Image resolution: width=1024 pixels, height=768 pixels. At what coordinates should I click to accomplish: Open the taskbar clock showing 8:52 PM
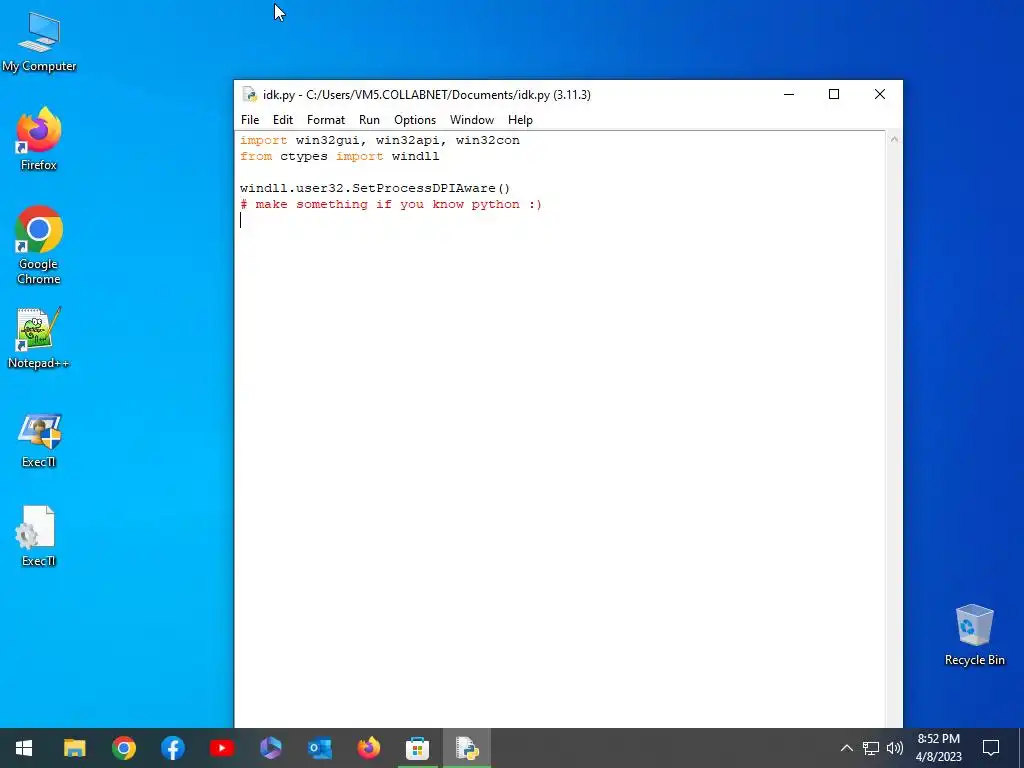(938, 748)
